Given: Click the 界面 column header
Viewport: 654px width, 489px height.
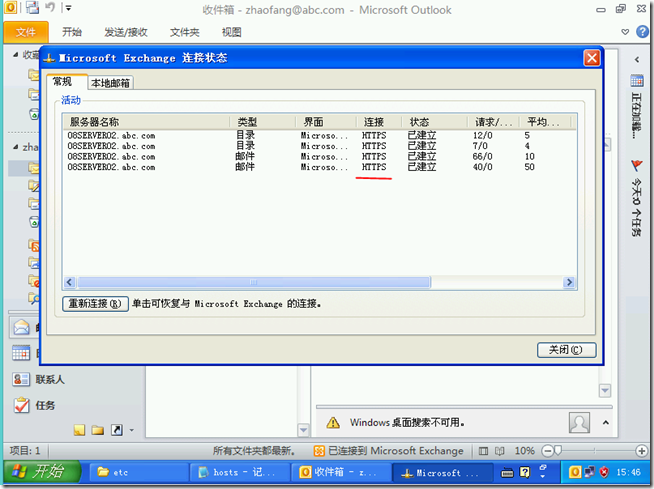Looking at the screenshot, I should [x=326, y=122].
